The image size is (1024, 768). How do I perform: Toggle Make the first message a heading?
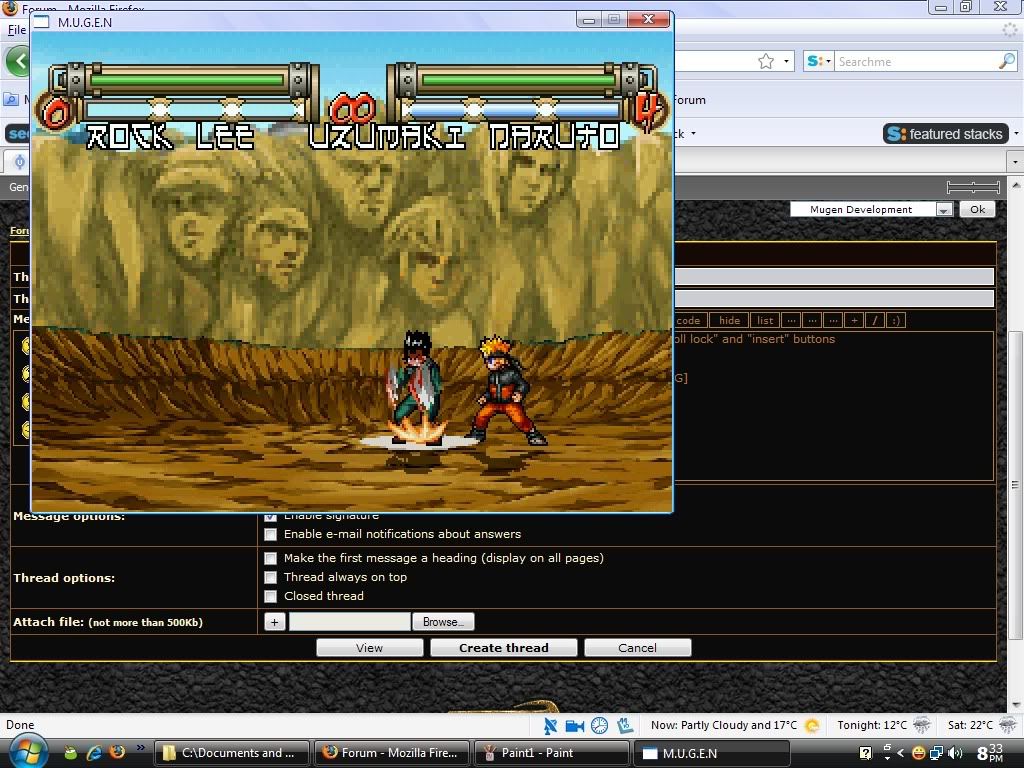click(270, 558)
